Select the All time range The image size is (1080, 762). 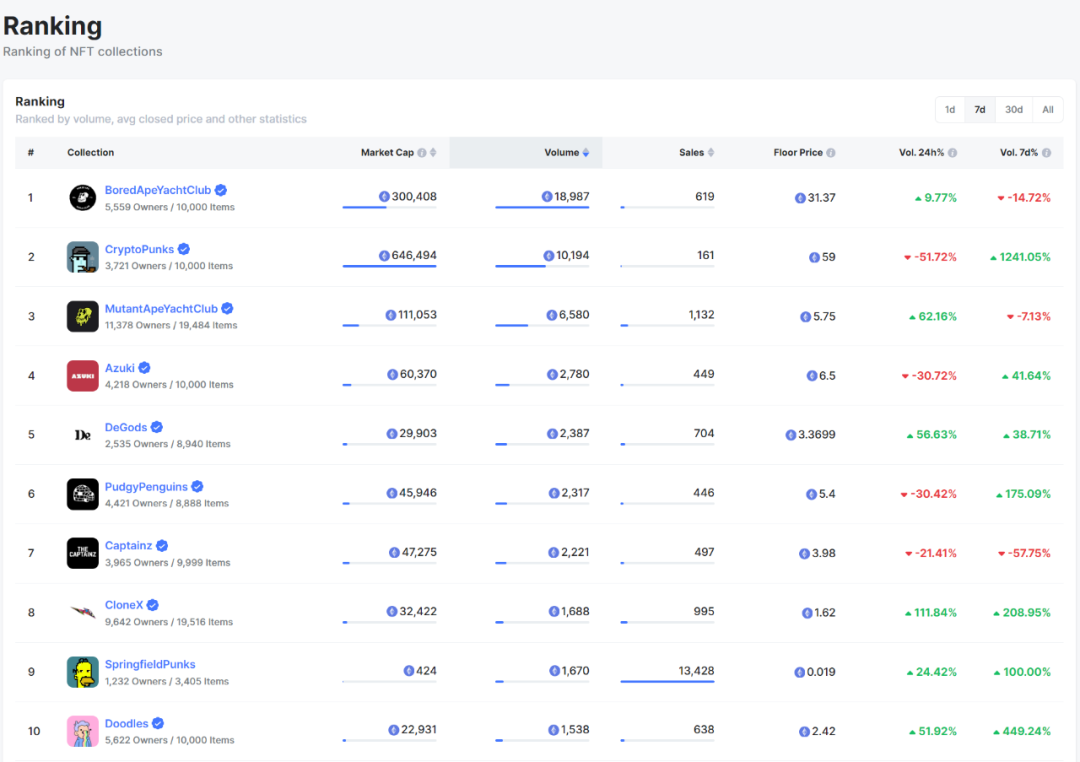1048,110
